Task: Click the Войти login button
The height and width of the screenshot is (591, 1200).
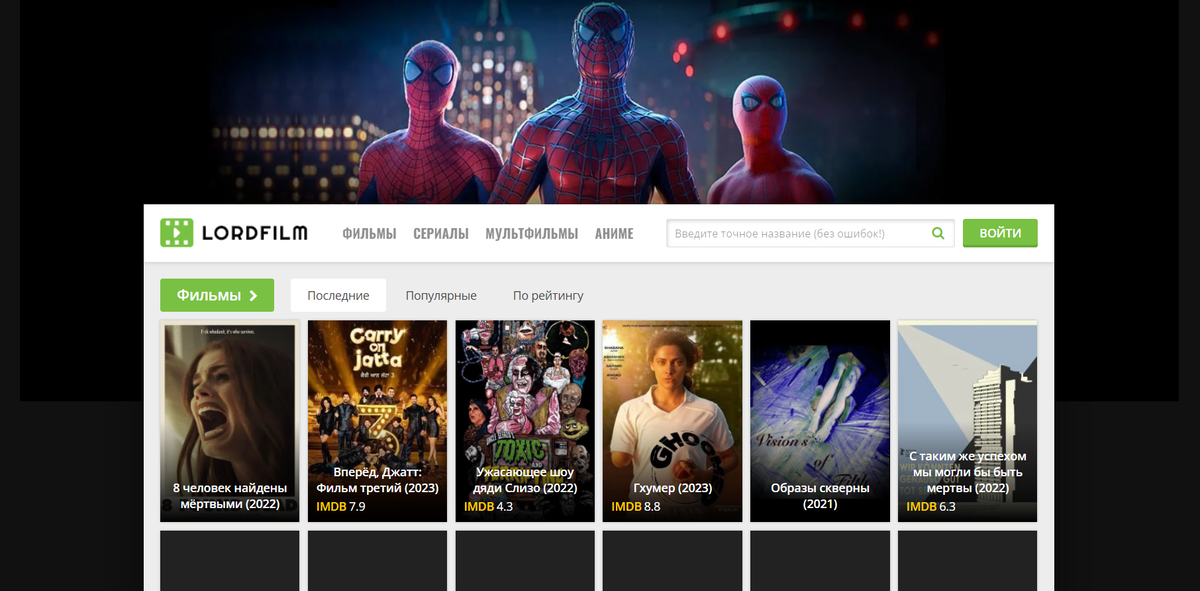Action: 1000,233
